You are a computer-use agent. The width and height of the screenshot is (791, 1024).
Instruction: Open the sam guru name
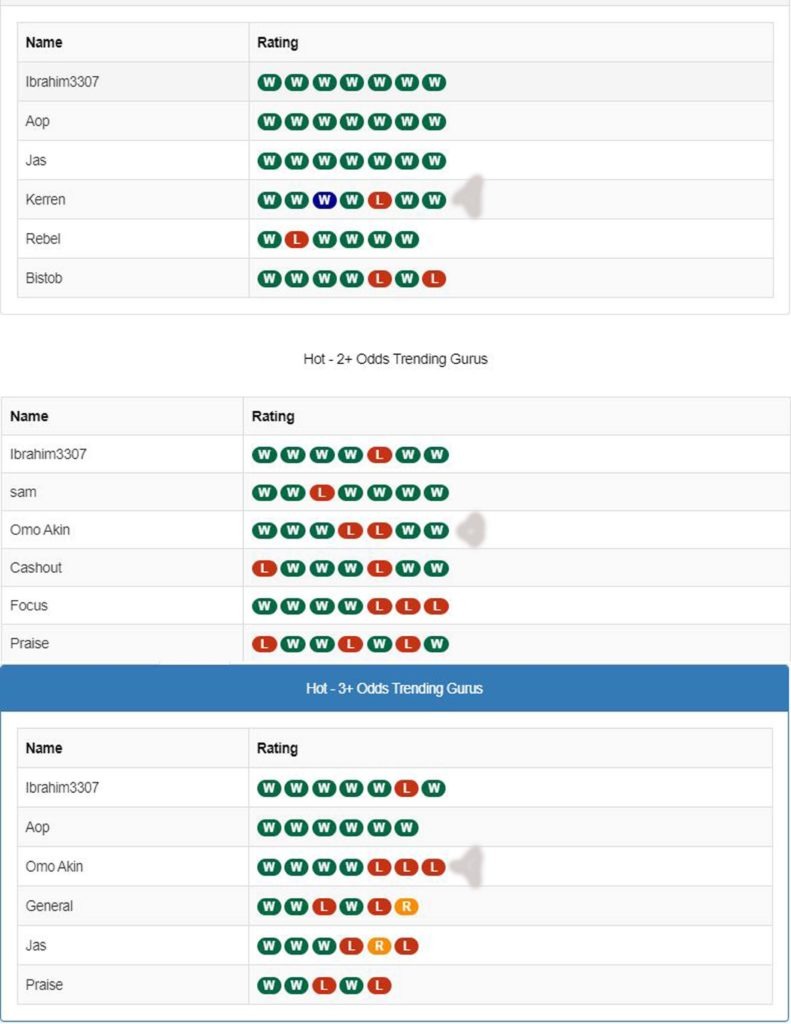[x=24, y=492]
